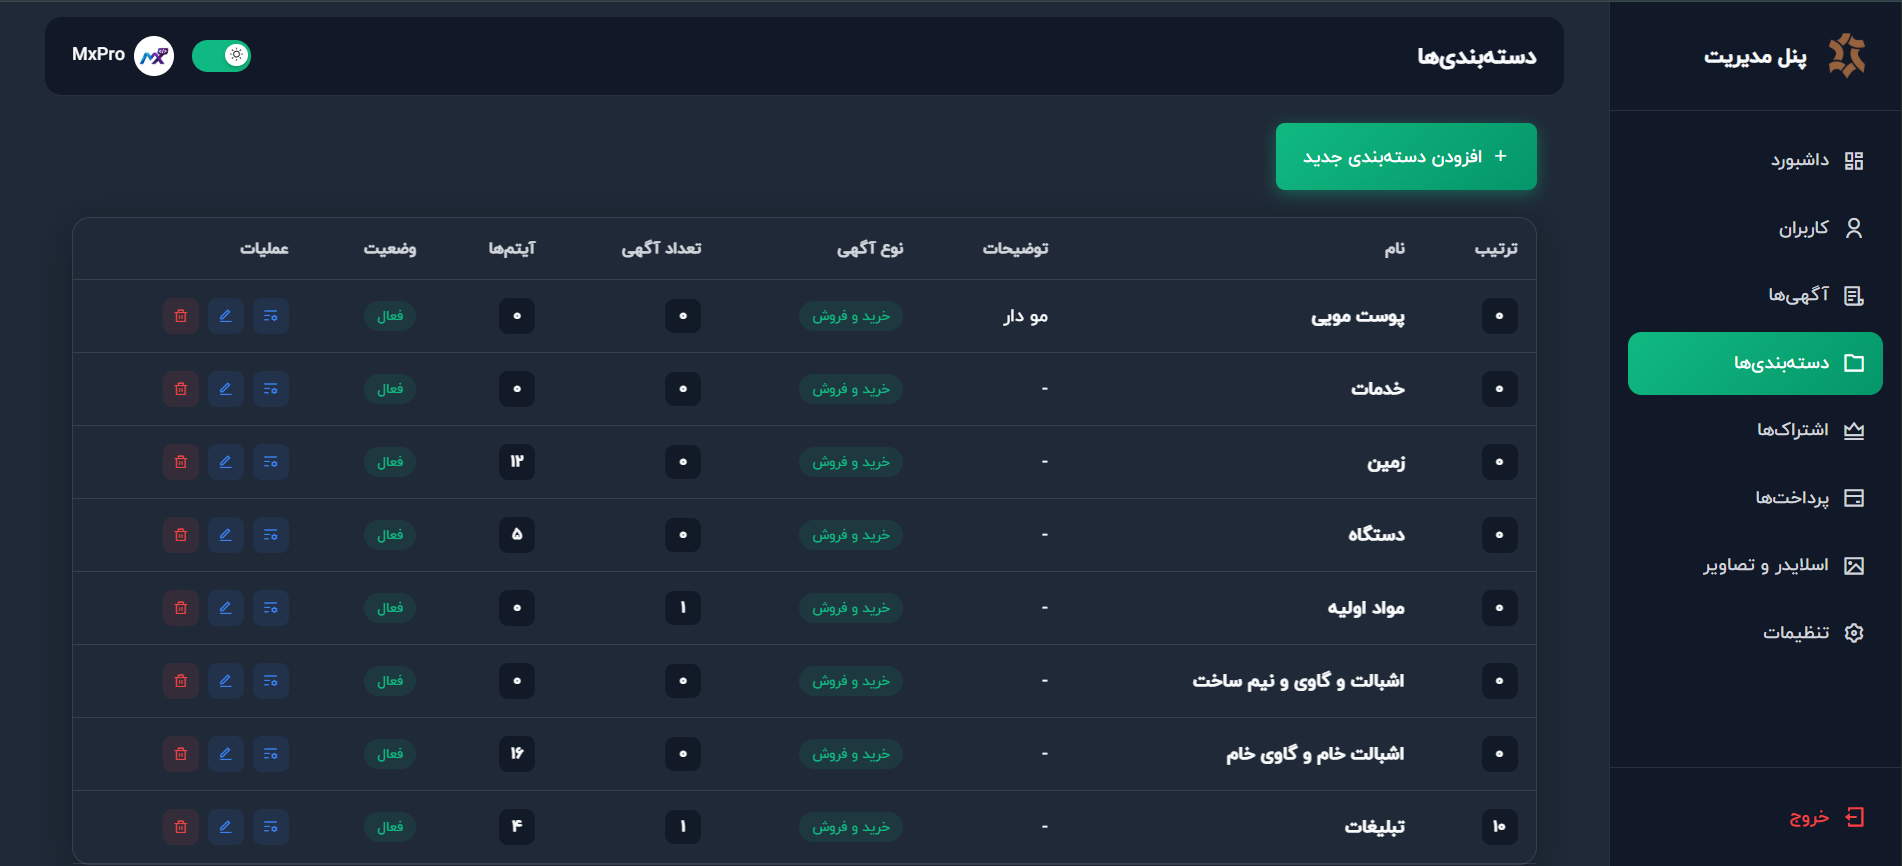This screenshot has width=1902, height=866.
Task: Edit the اشبالت خام و گاوی خام category
Action: point(226,754)
